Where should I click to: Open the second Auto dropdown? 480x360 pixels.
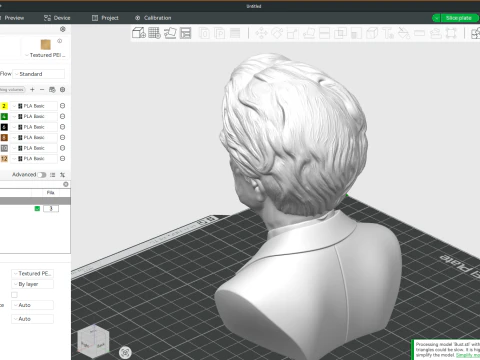pyautogui.click(x=32, y=319)
